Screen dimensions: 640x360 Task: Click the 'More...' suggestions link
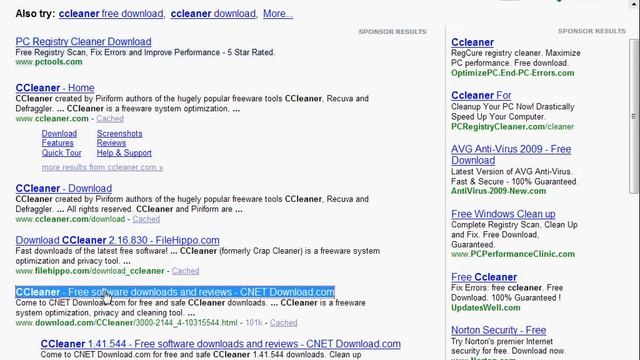coord(278,13)
